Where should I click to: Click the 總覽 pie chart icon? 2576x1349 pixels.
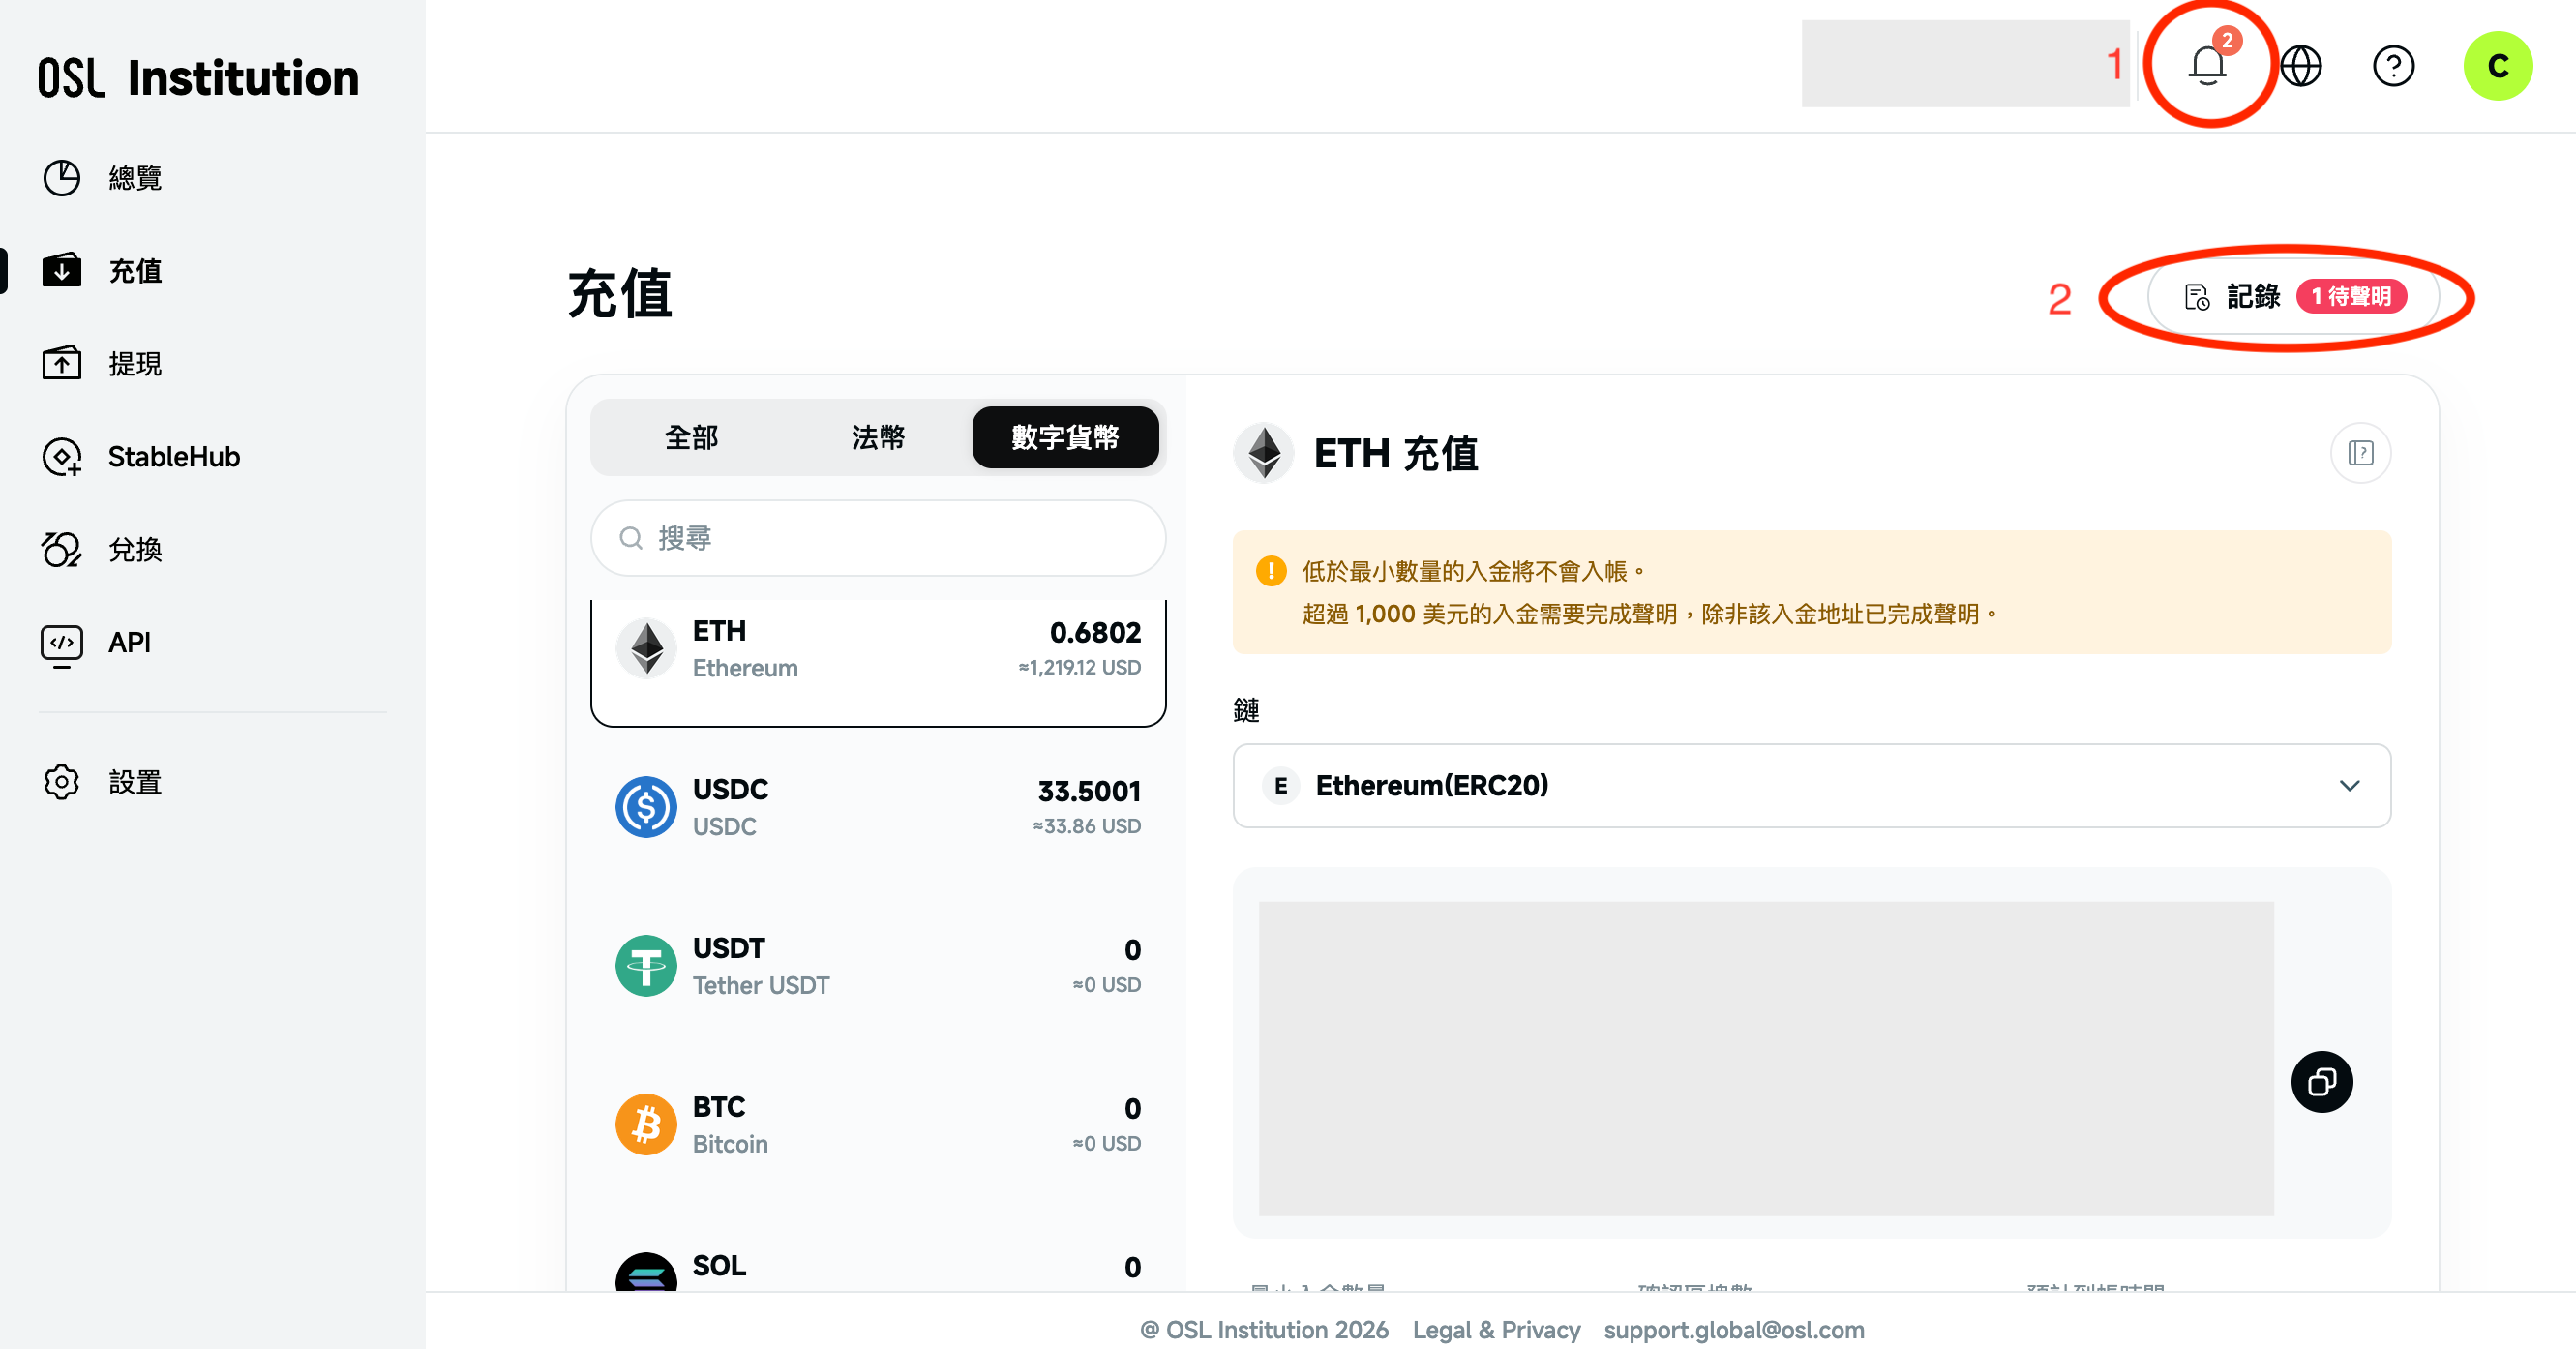61,178
